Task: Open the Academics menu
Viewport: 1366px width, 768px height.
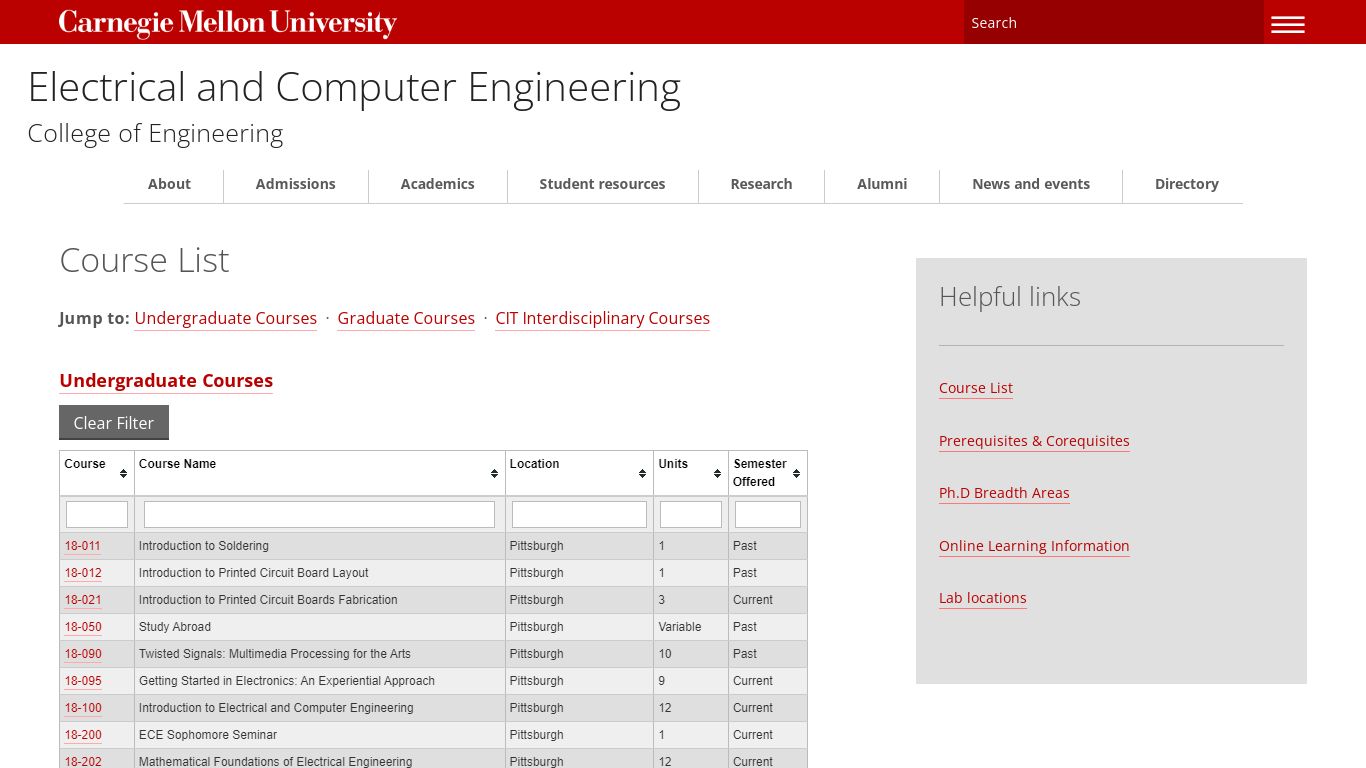Action: click(x=437, y=184)
